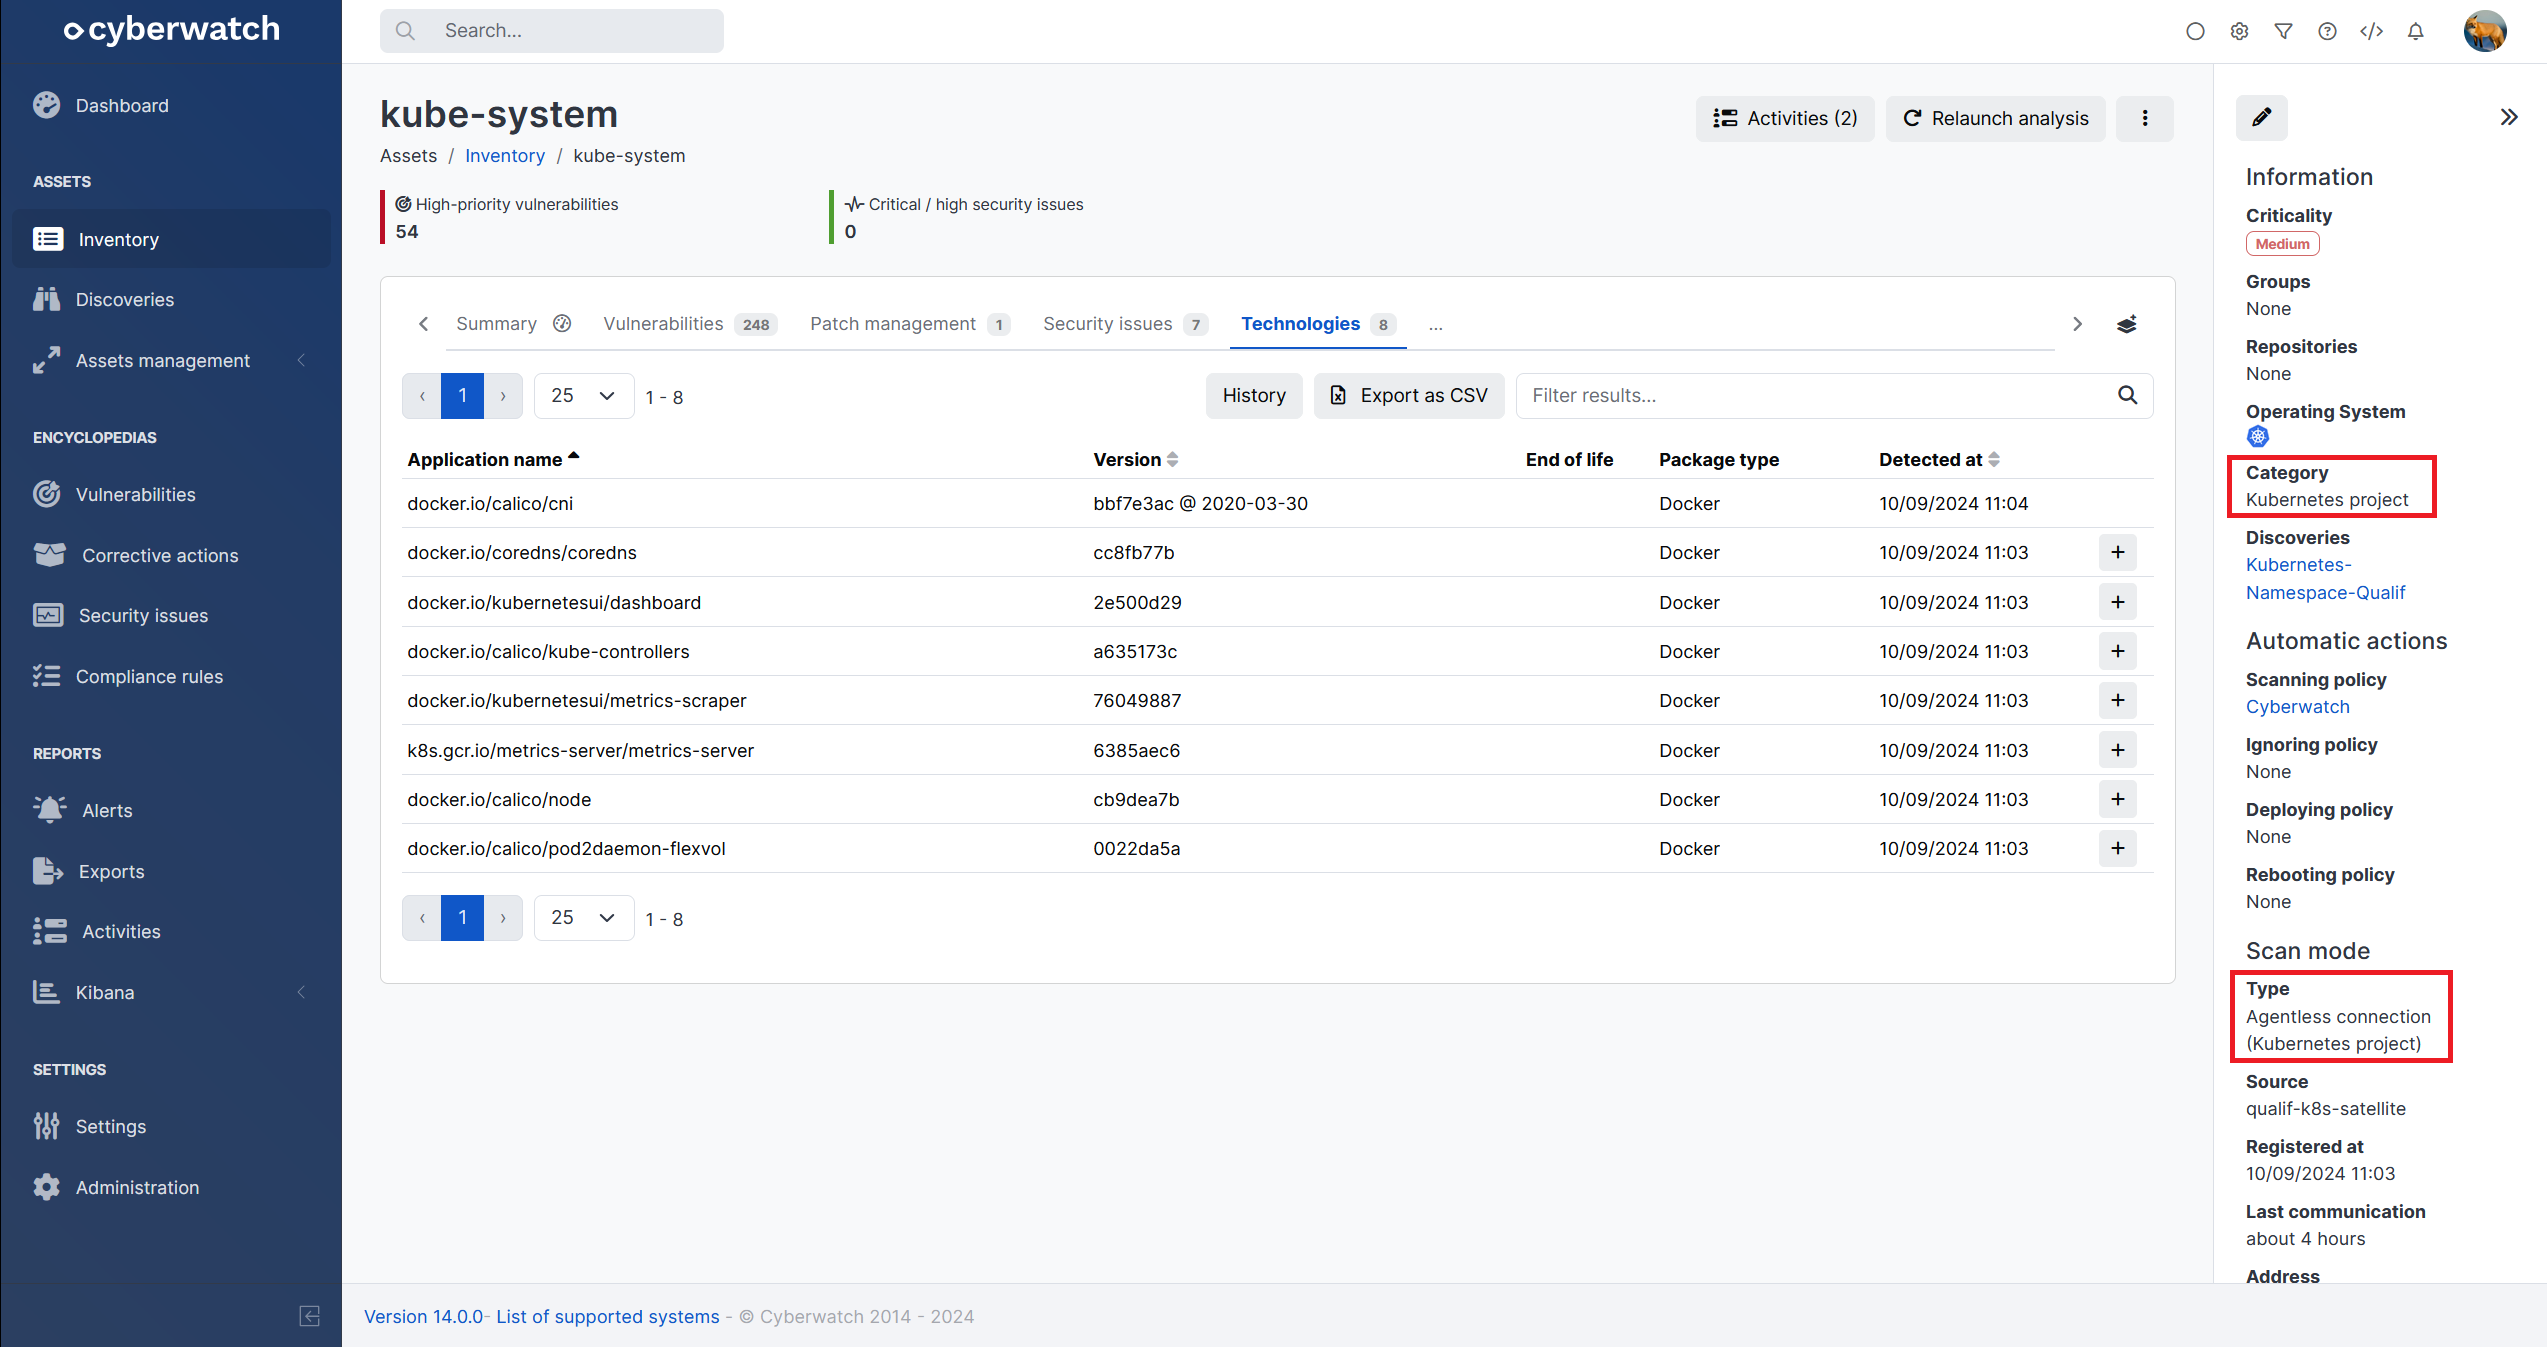
Task: Expand the pod2daemon-flexvol row with plus
Action: (2117, 848)
